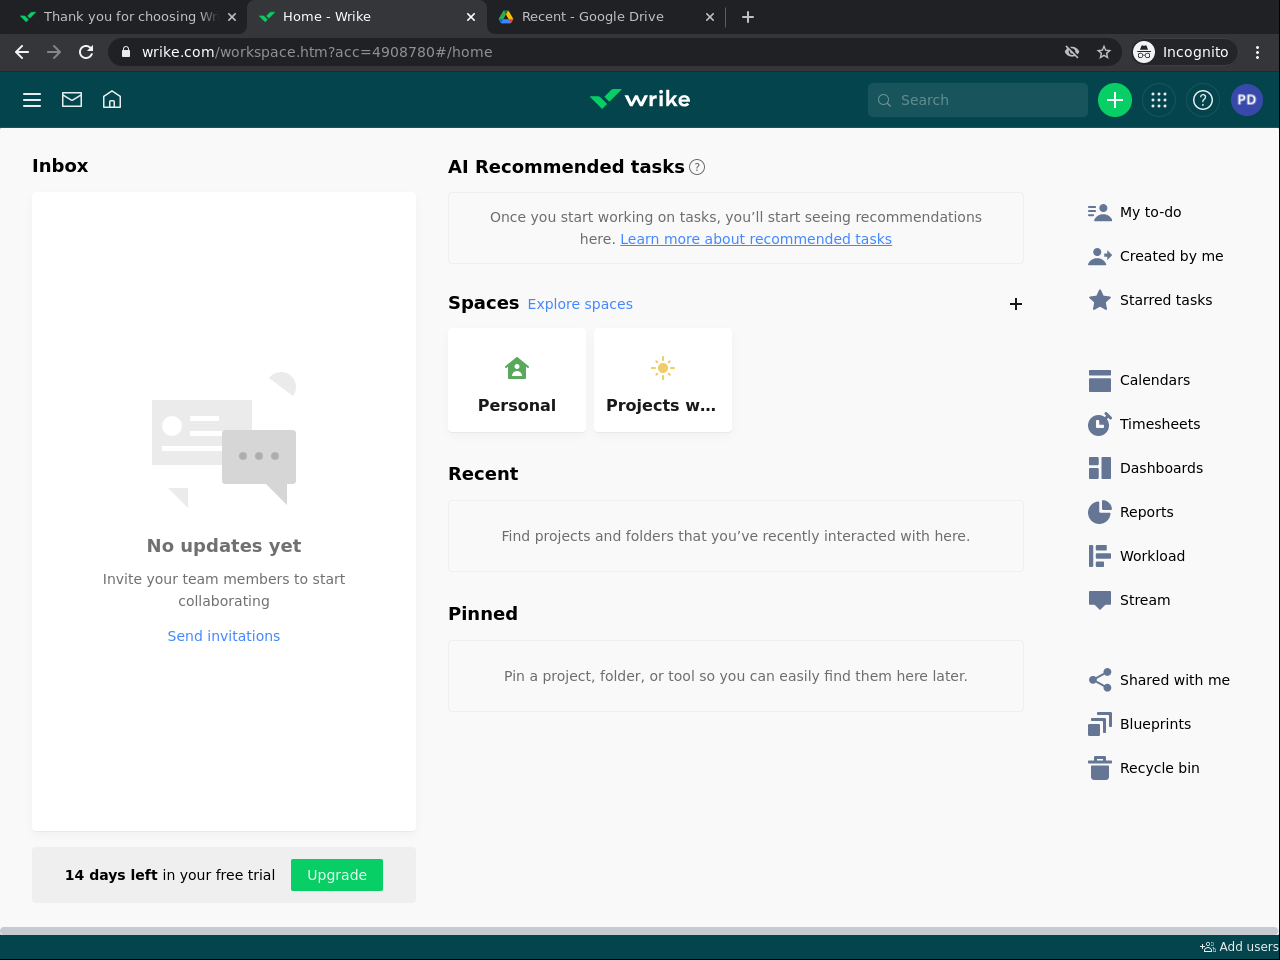Click the Explore spaces link
This screenshot has height=960, width=1280.
pos(580,304)
